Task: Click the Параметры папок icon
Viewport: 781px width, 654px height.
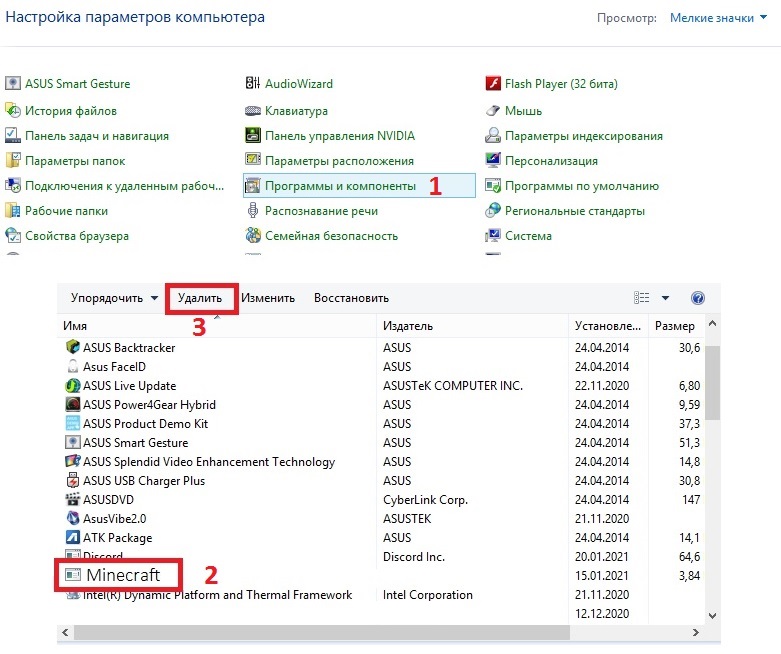Action: [x=12, y=160]
